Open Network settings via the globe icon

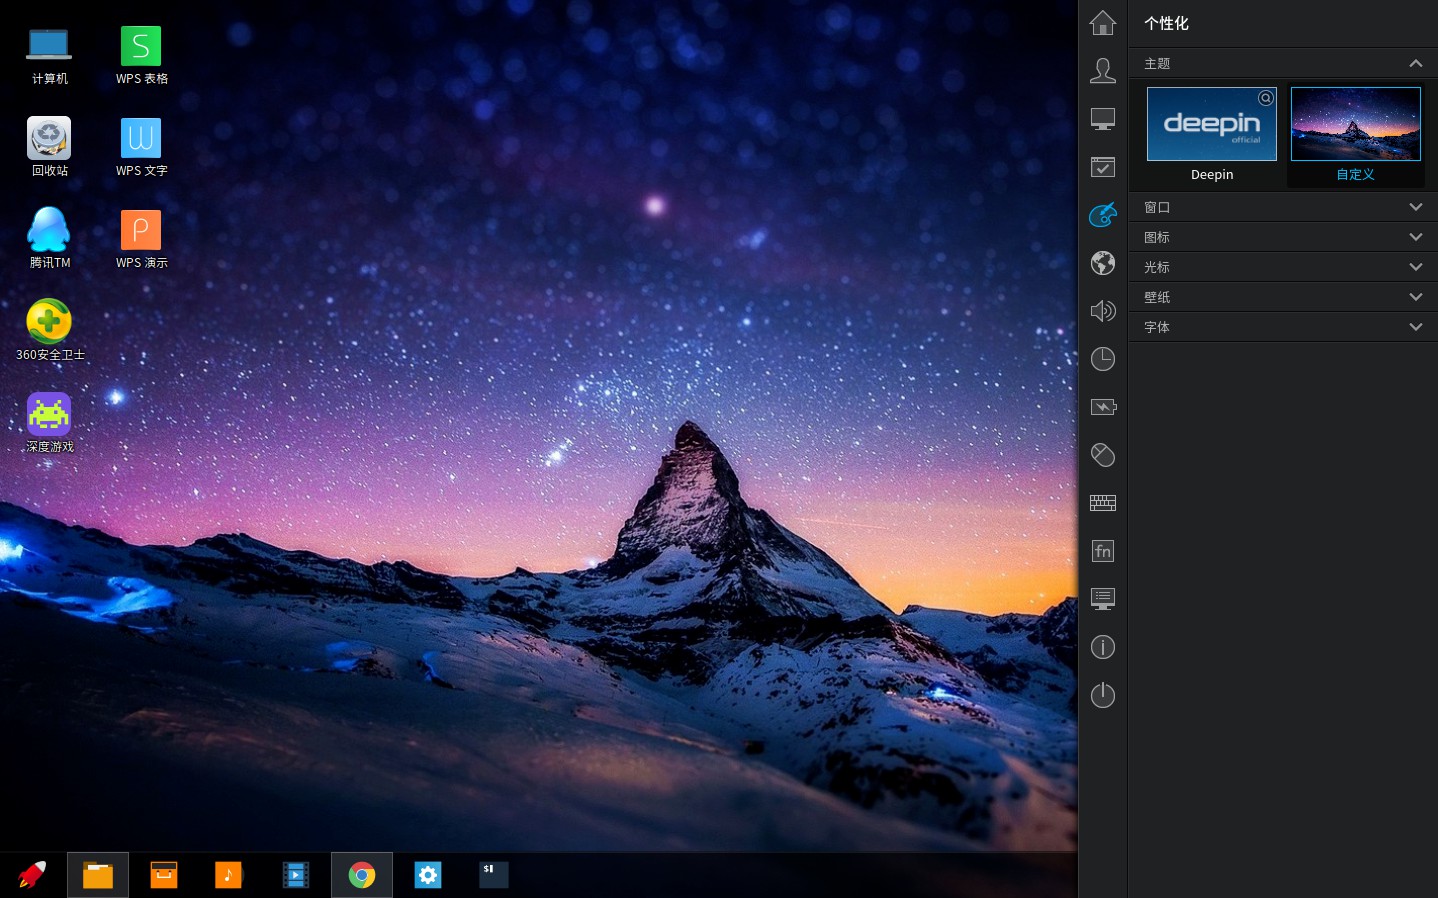pyautogui.click(x=1102, y=263)
